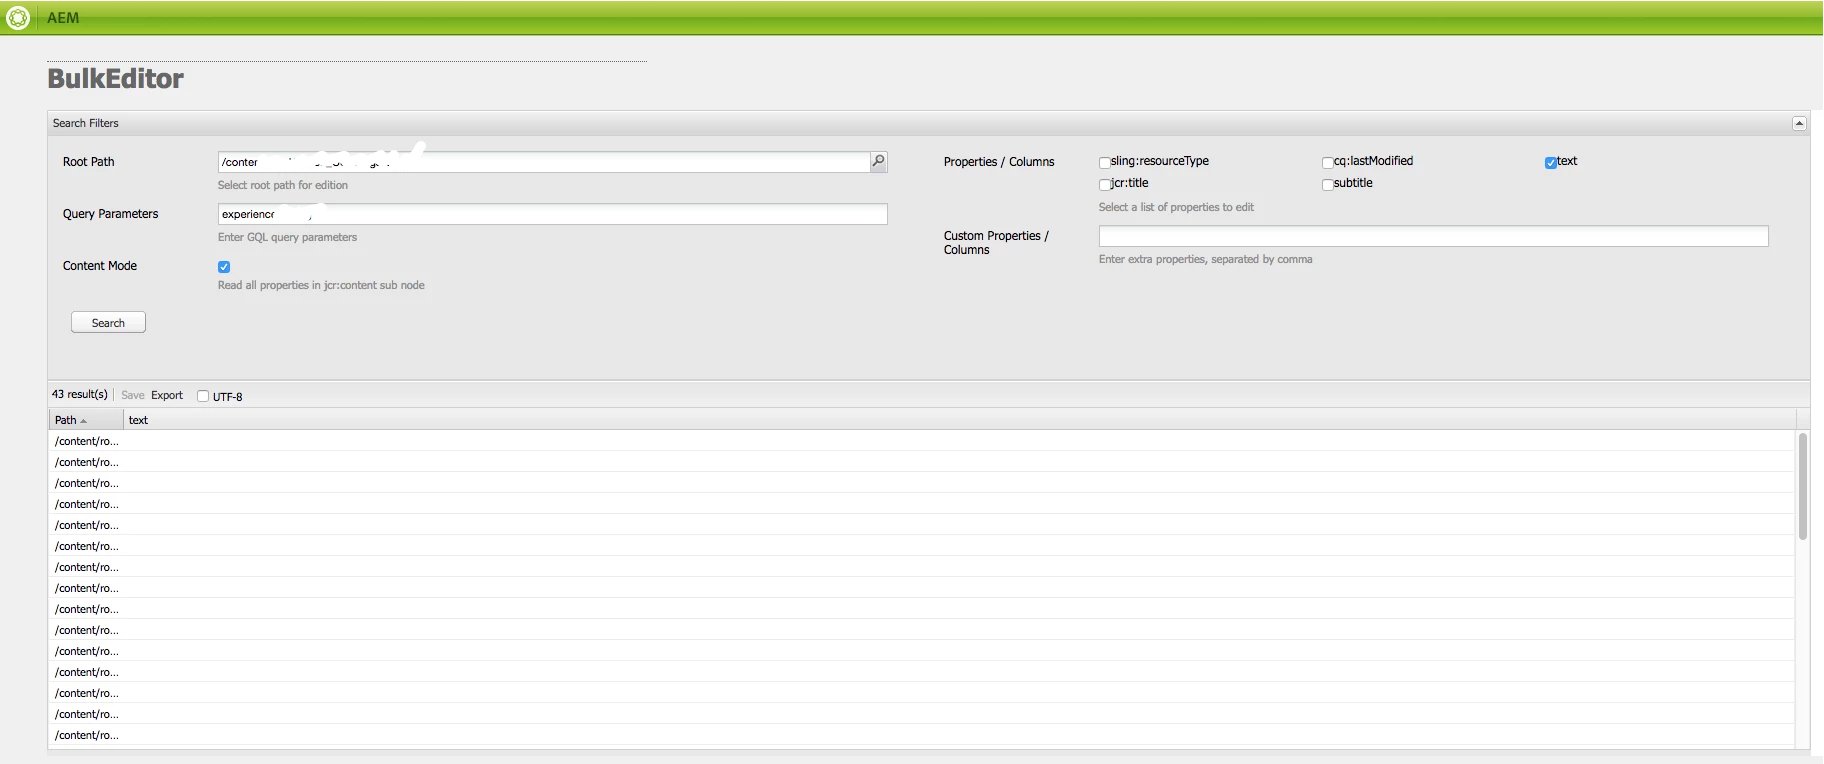Image resolution: width=1824 pixels, height=764 pixels.
Task: Collapse the Search Filters panel
Action: (1799, 123)
